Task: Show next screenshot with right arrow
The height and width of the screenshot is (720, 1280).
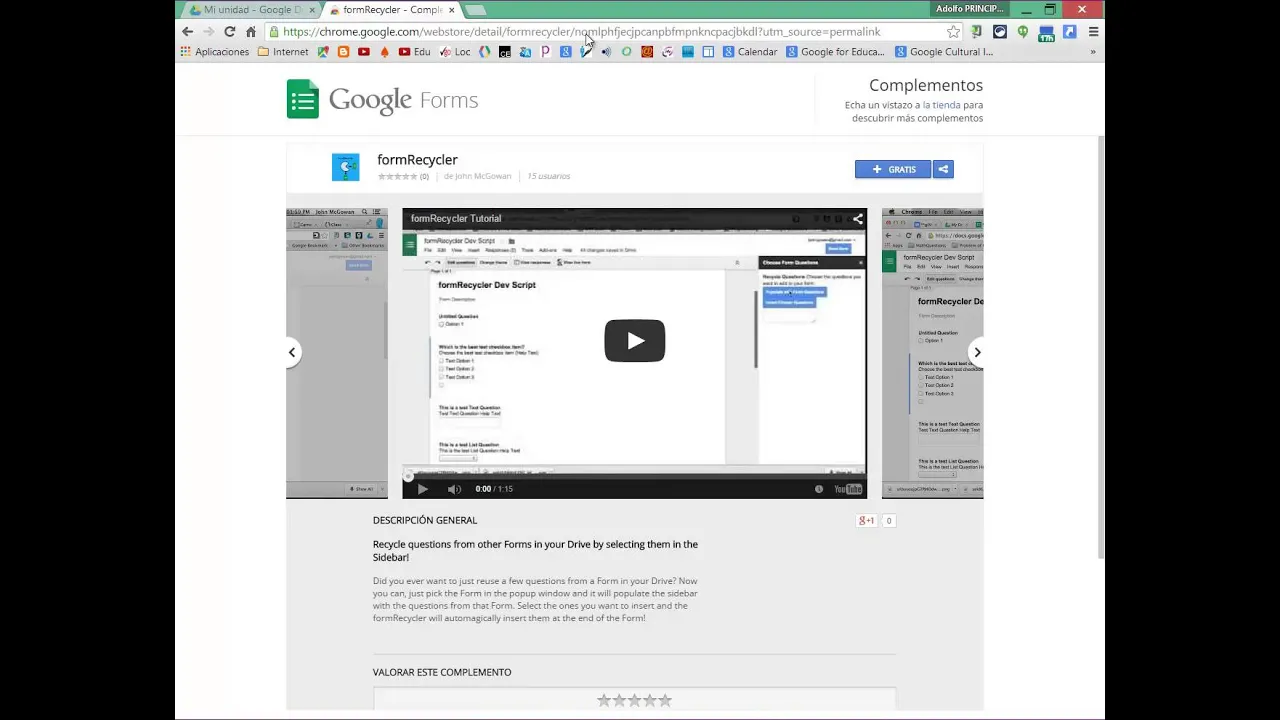Action: [977, 352]
